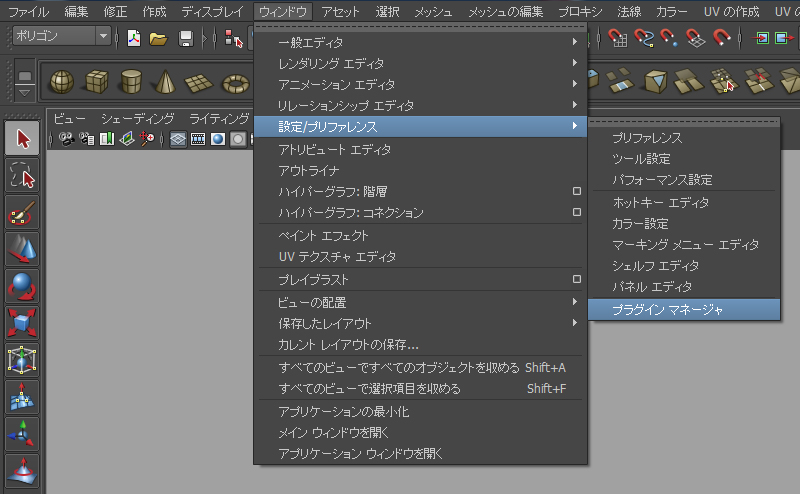Toggle Snap to Curves magnet icon

pos(644,38)
